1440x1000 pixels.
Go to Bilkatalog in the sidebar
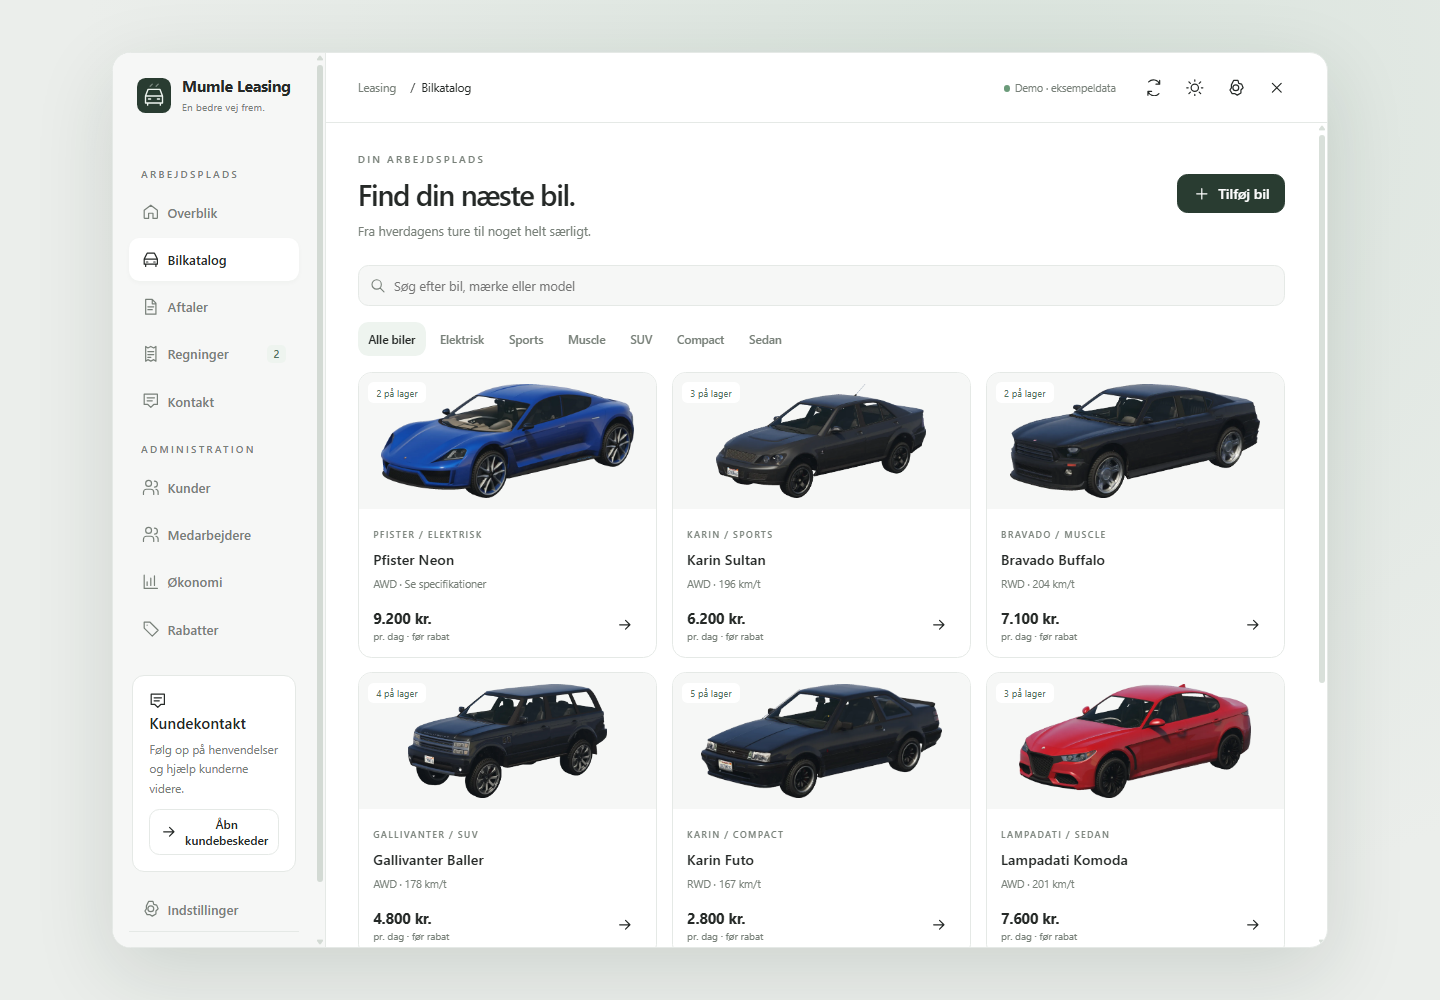214,260
